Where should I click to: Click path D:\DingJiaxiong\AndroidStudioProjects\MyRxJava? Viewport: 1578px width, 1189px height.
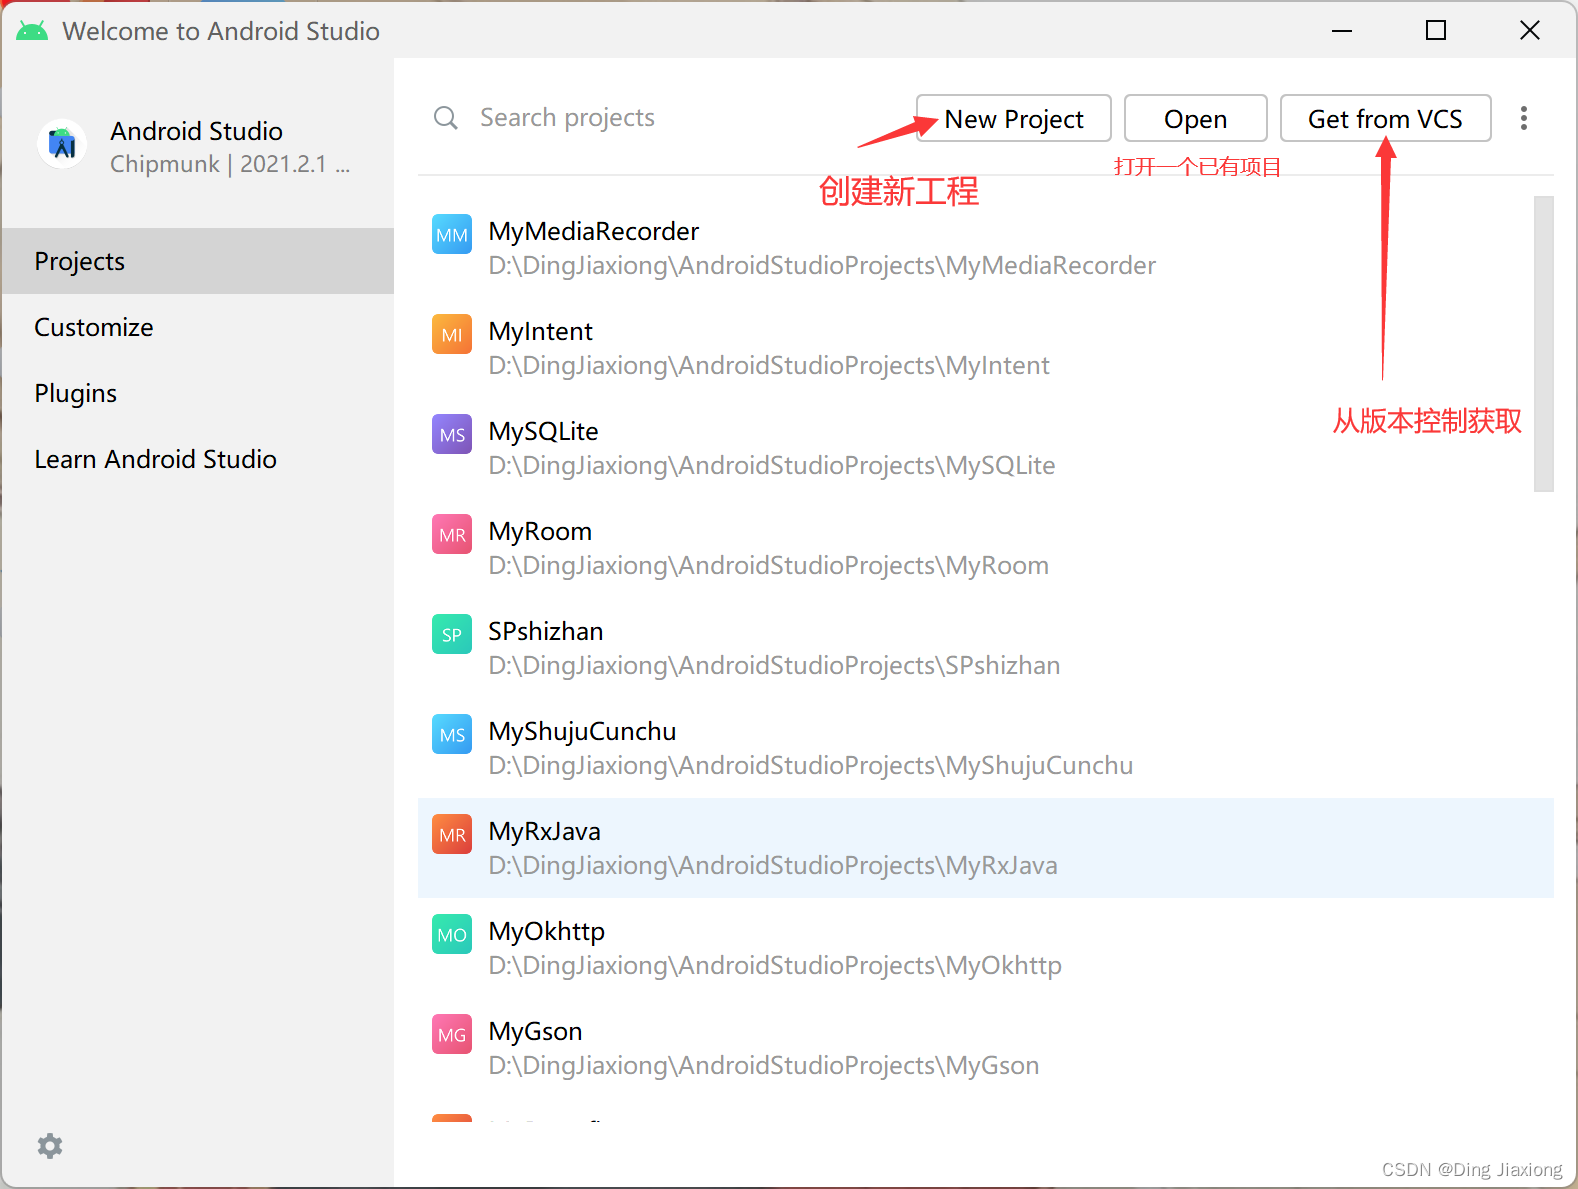(773, 865)
